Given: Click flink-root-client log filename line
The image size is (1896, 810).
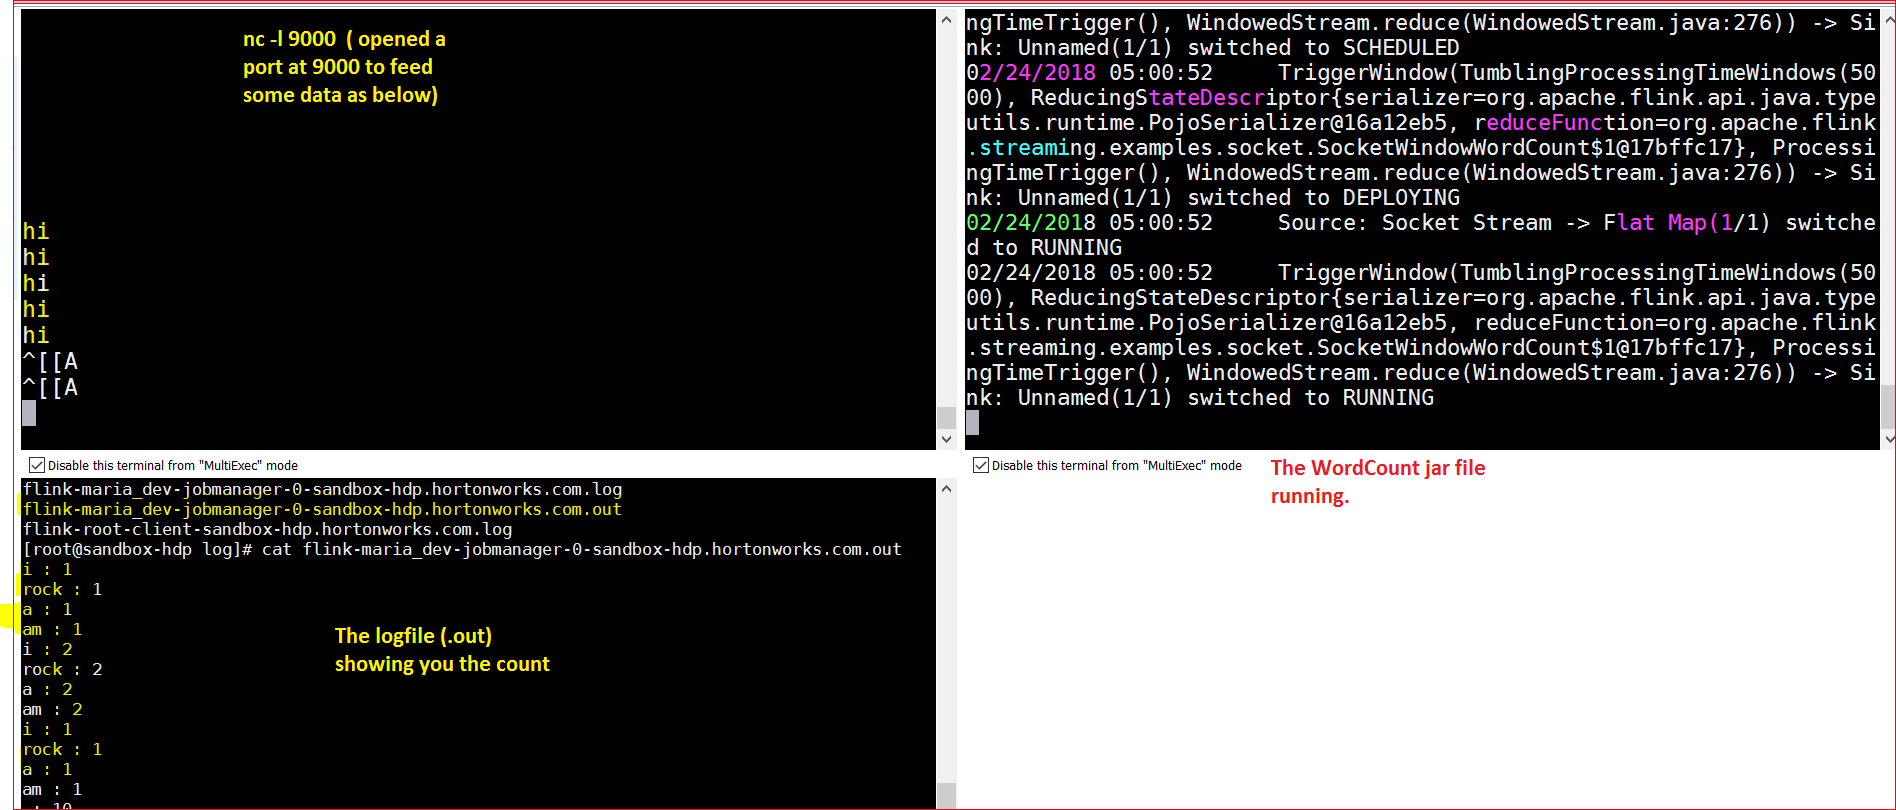Looking at the screenshot, I should 267,529.
